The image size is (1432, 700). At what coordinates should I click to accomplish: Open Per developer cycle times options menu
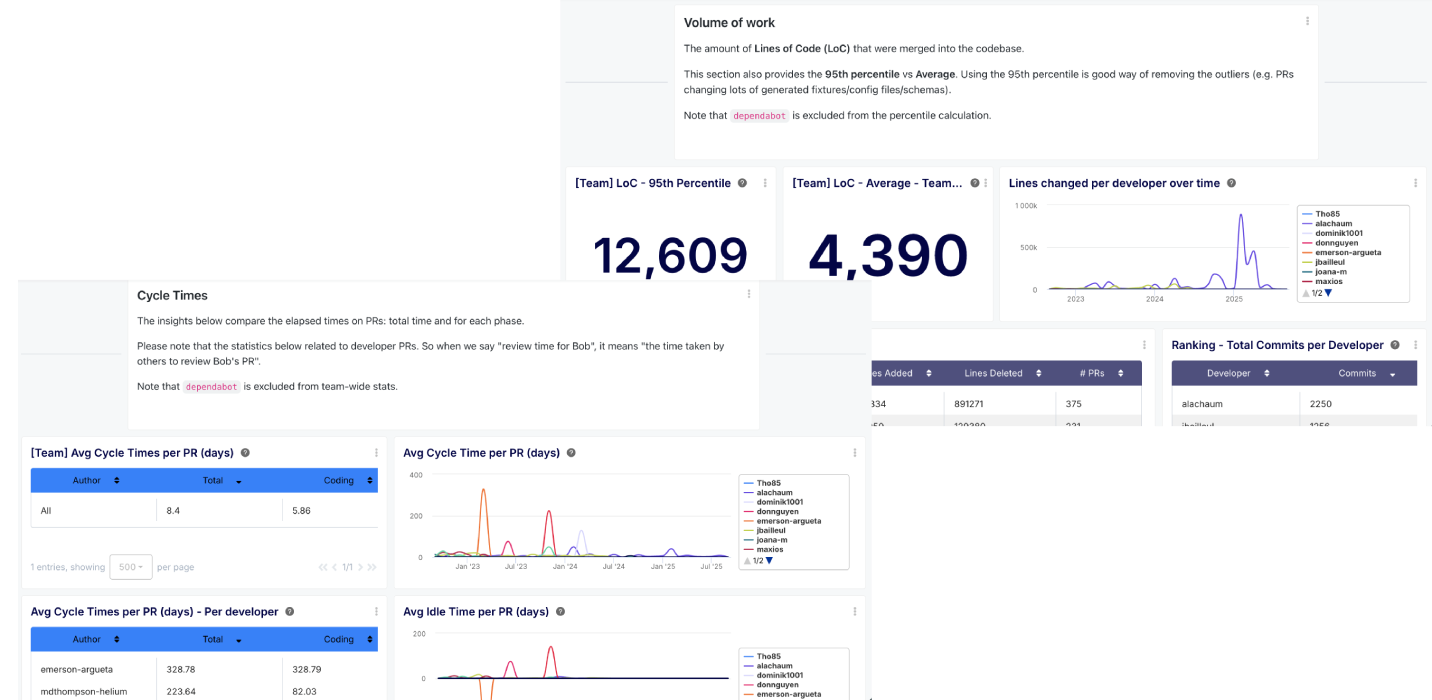[x=377, y=611]
